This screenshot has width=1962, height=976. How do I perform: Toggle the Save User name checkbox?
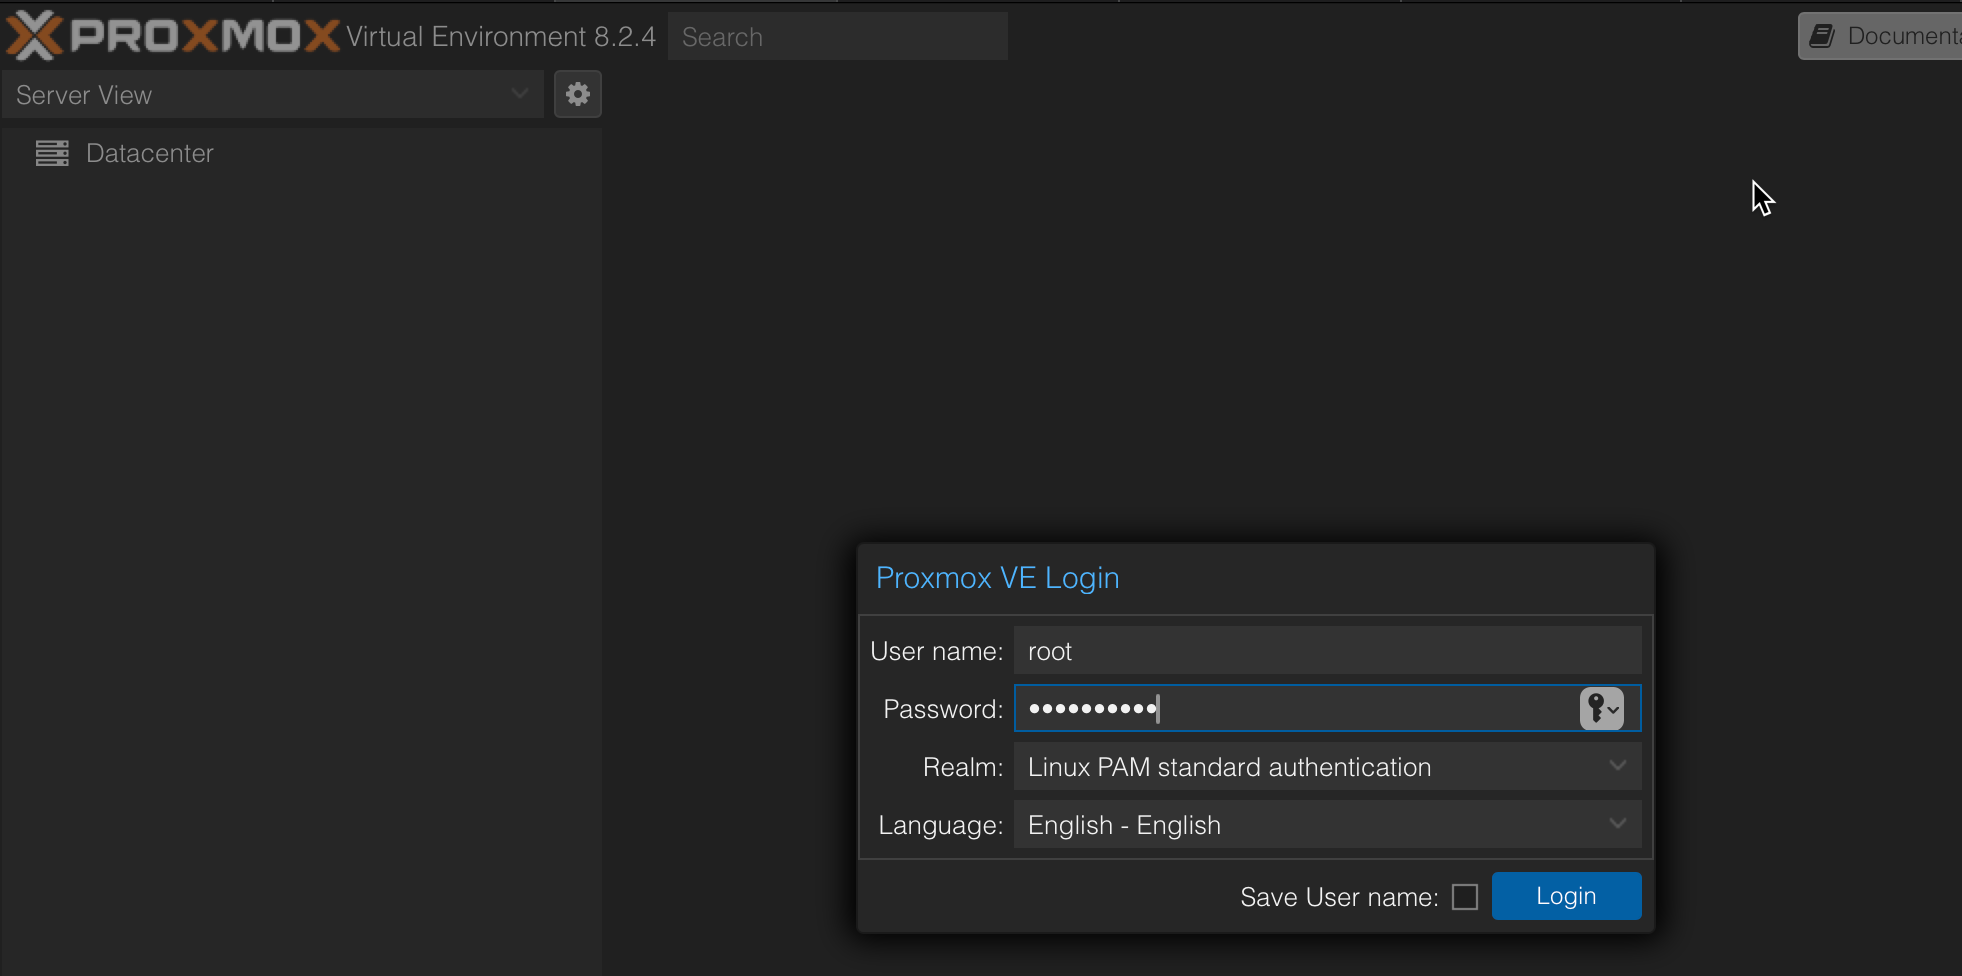point(1465,897)
